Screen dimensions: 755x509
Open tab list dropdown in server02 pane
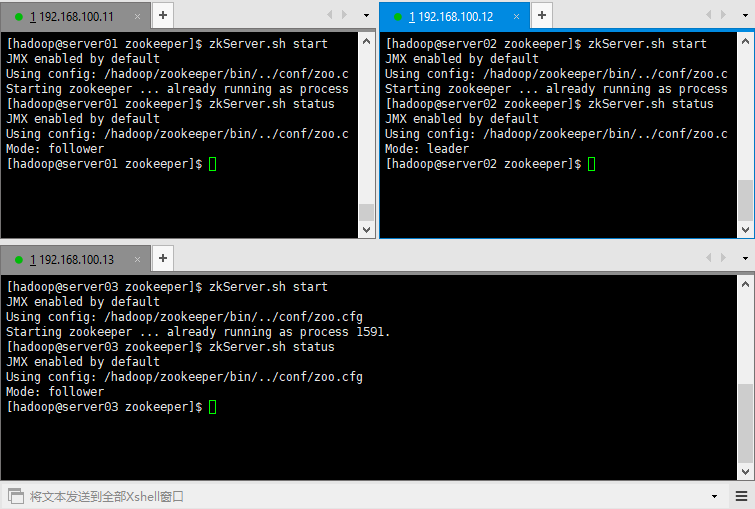coord(745,15)
